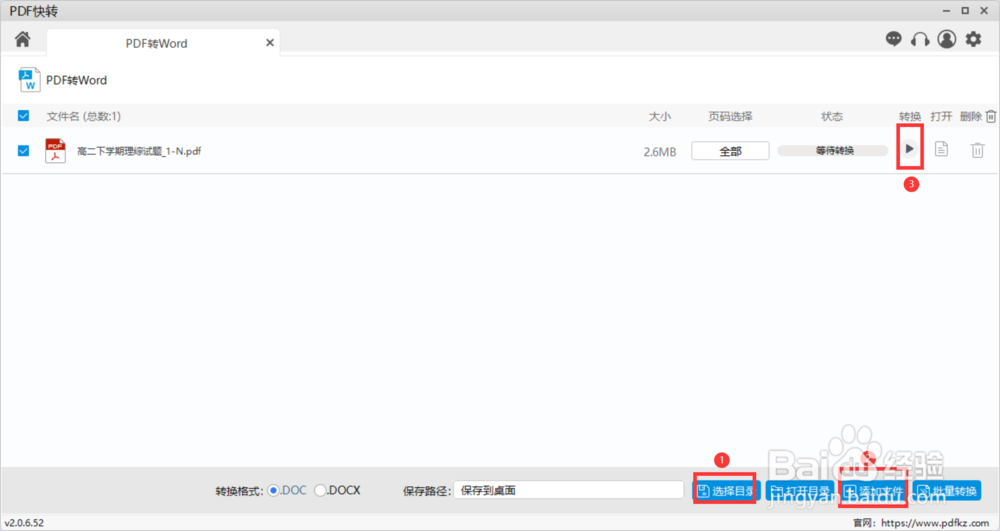Select the .DOC format radio button
1000x531 pixels.
click(274, 490)
